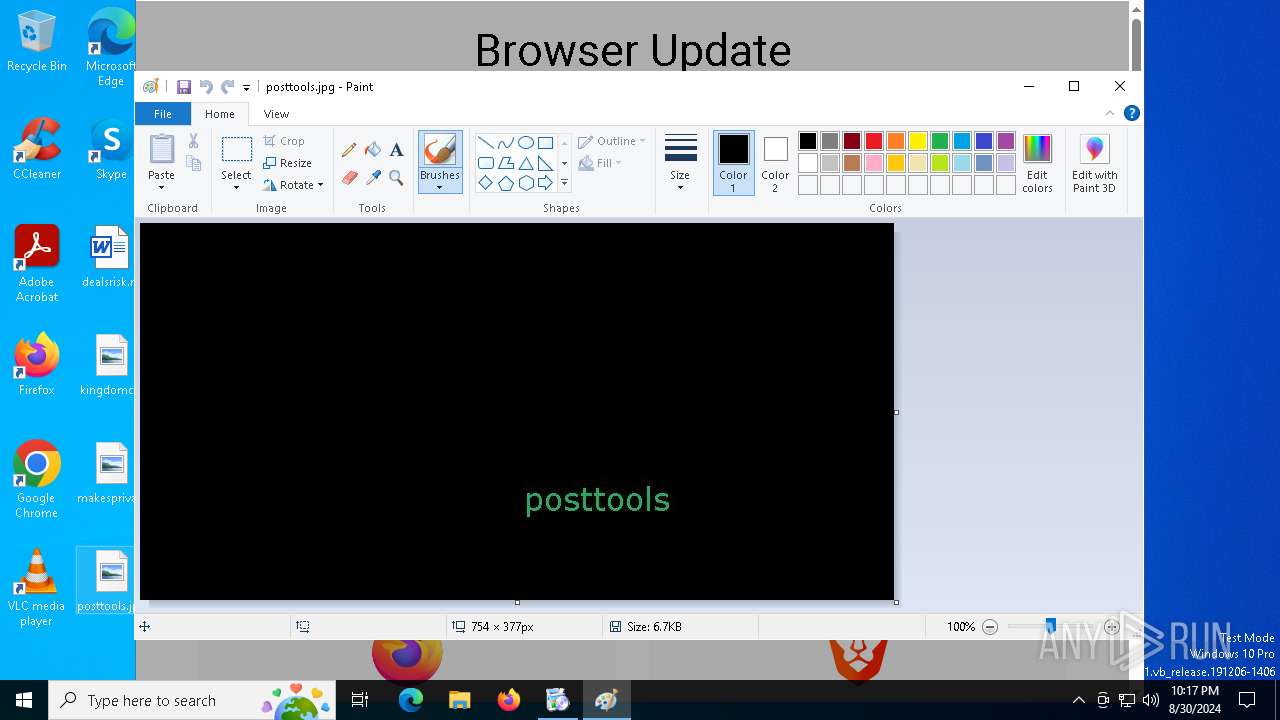Activate the Color 2 background box
This screenshot has height=720, width=1280.
tap(775, 162)
